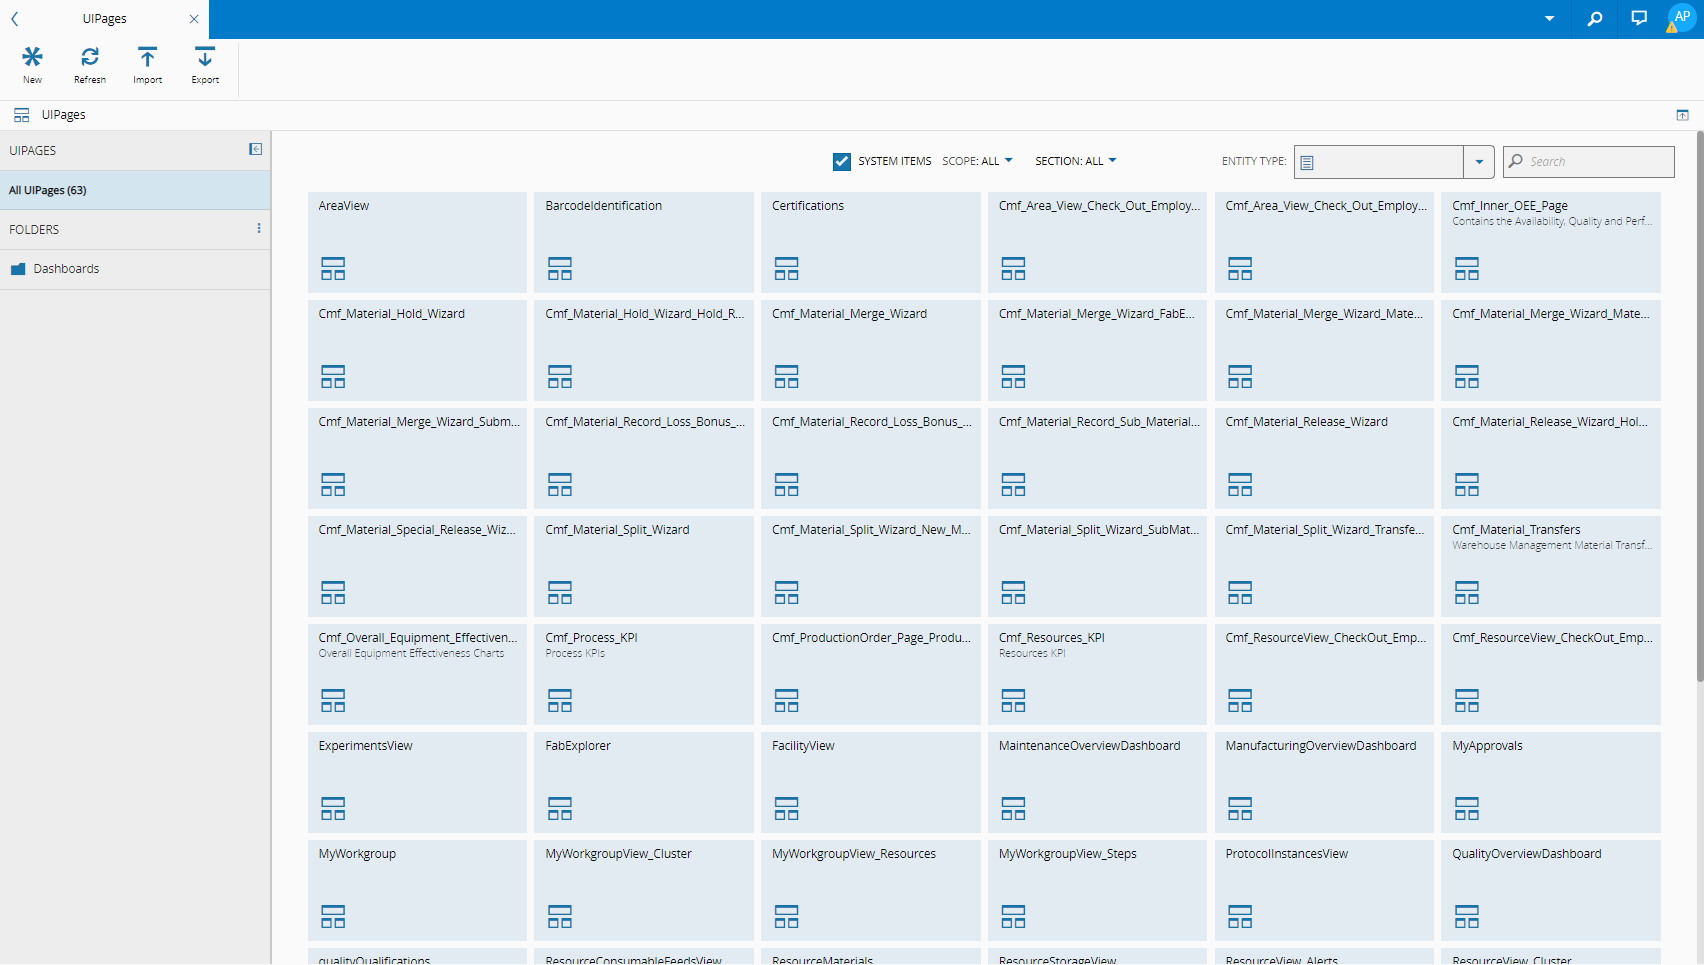
Task: Open MaintenanceOverviewDashboard card
Action: 1097,782
